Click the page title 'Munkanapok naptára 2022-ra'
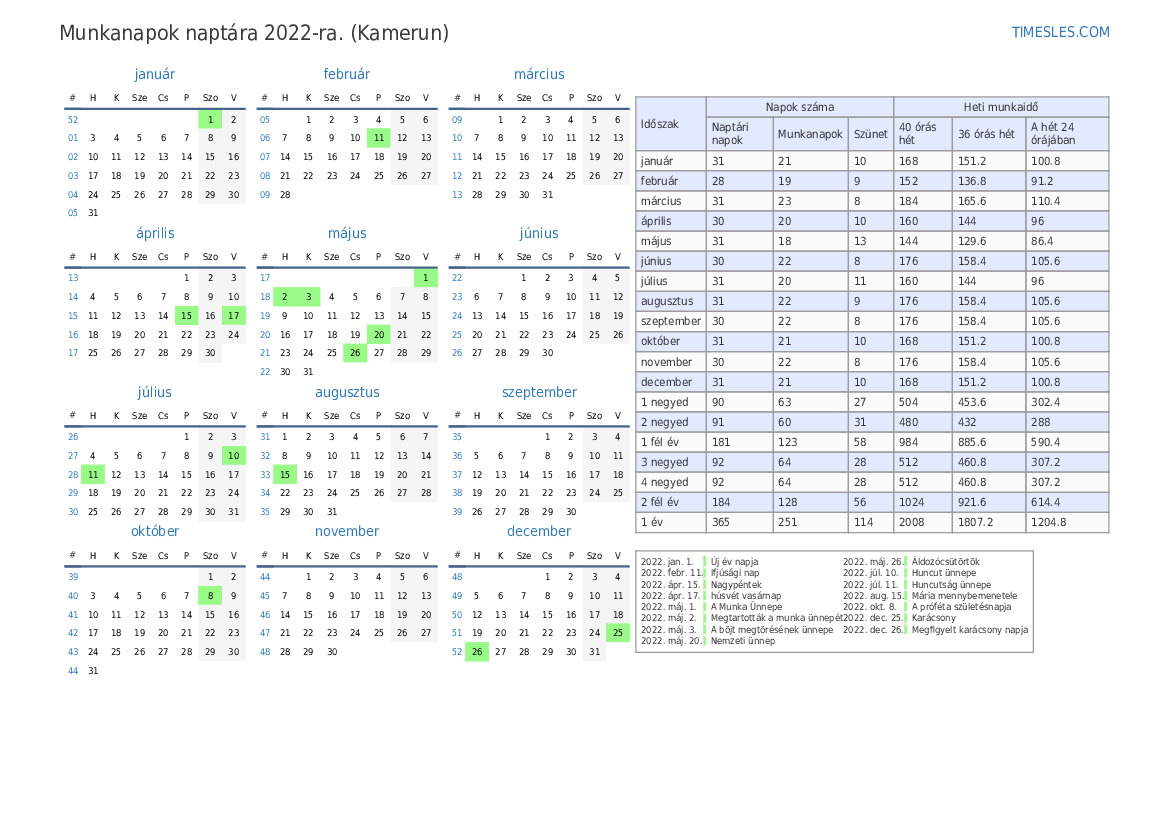Screen dimensions: 1169x827 (x=254, y=33)
